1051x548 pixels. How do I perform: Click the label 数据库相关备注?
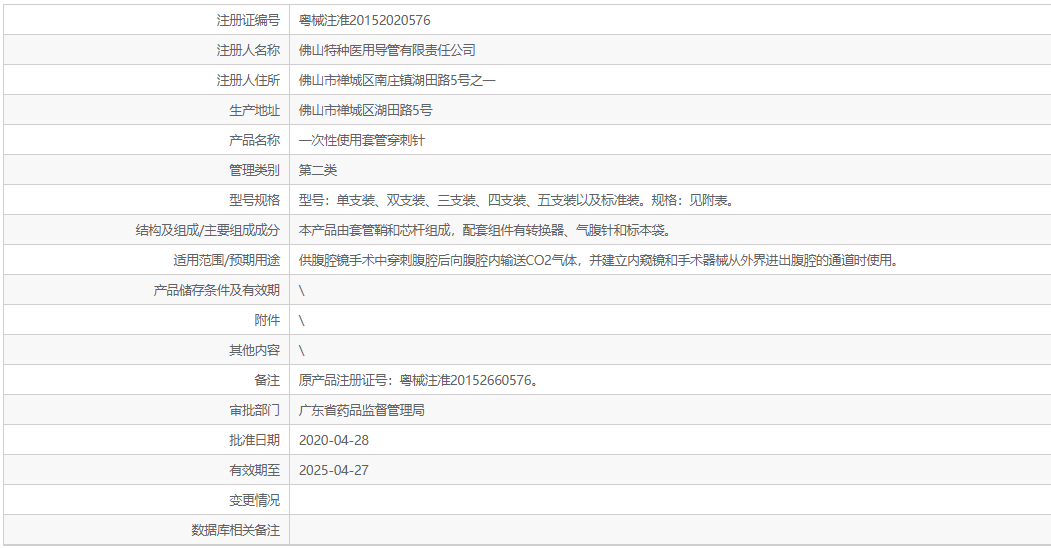coord(235,531)
